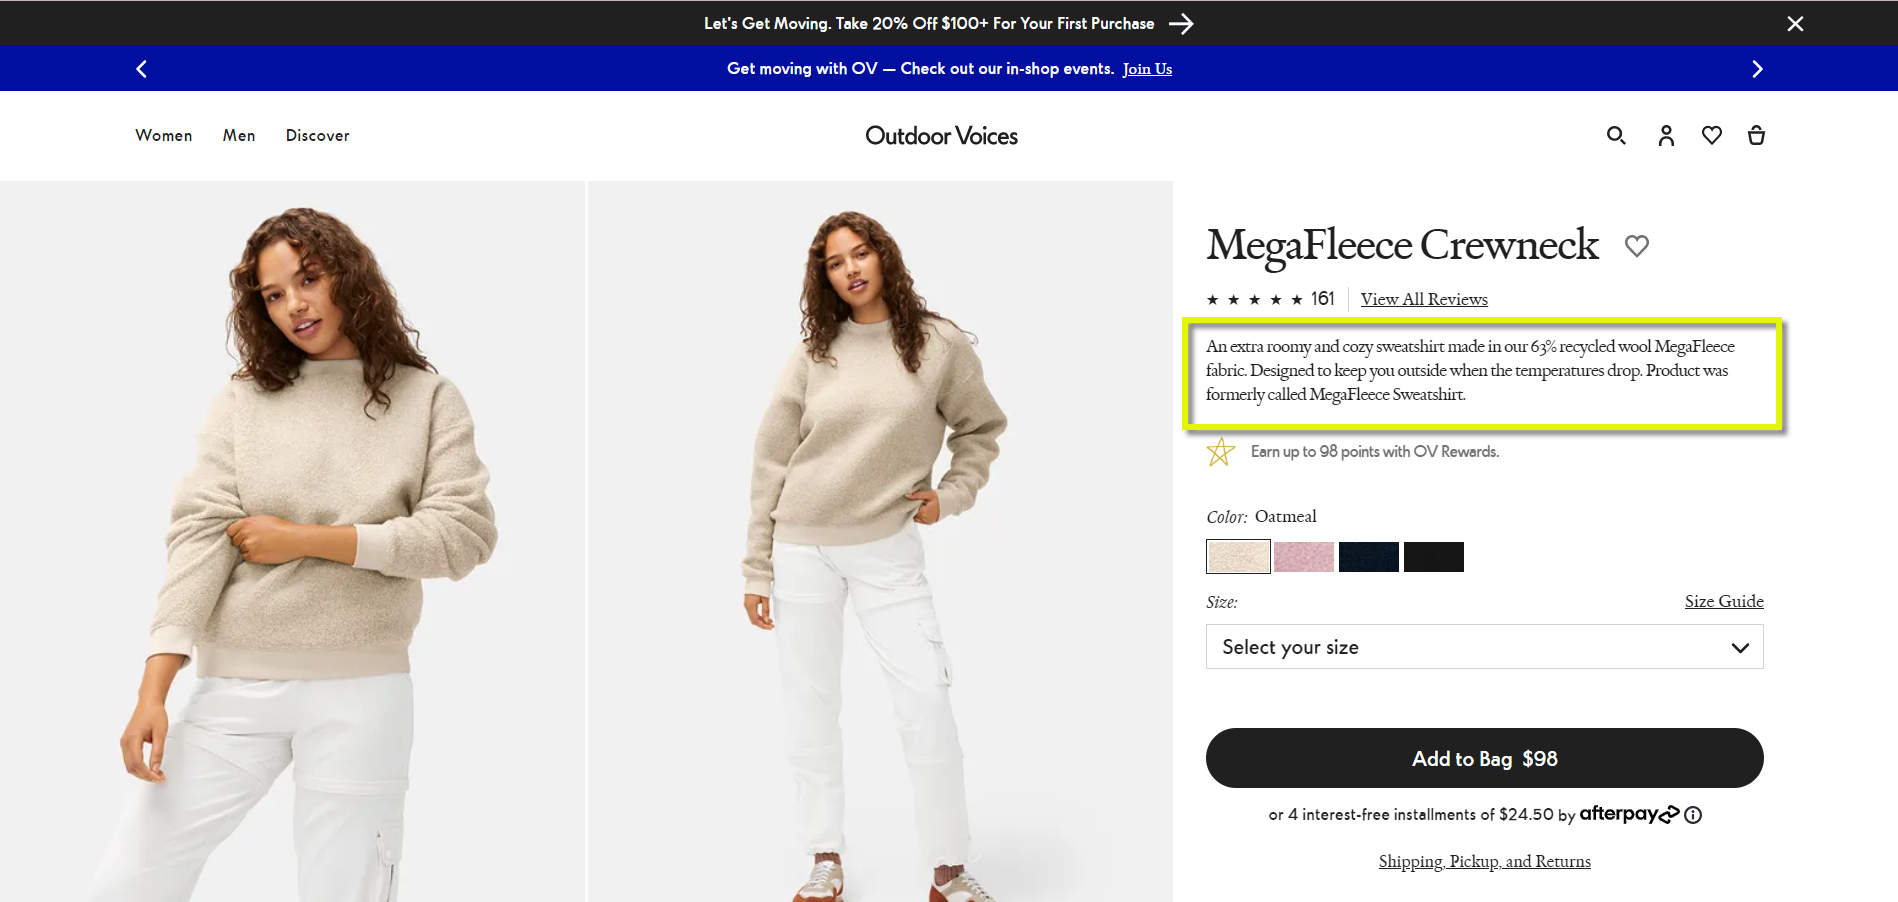Image resolution: width=1898 pixels, height=902 pixels.
Task: Click the OV Rewards star icon
Action: [x=1220, y=452]
